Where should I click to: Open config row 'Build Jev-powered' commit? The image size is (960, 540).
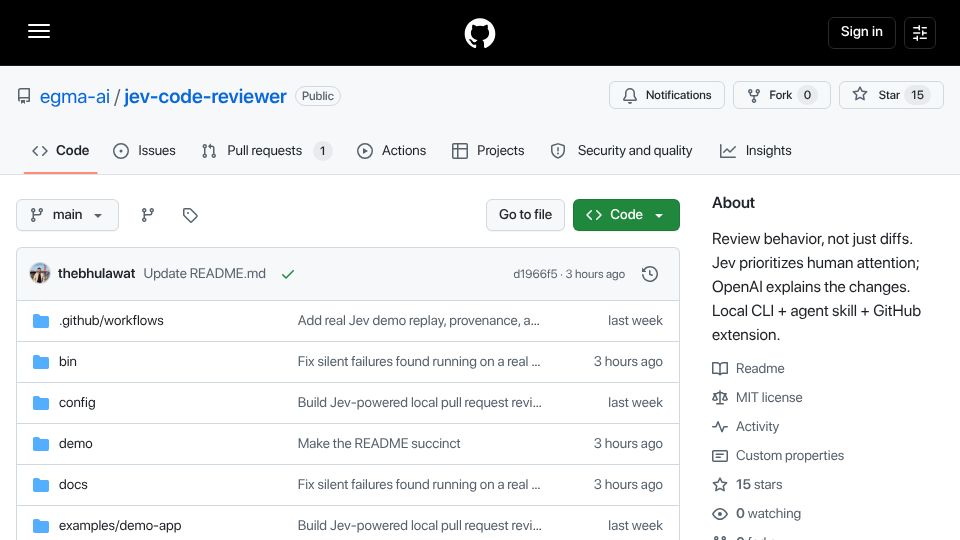click(x=419, y=403)
